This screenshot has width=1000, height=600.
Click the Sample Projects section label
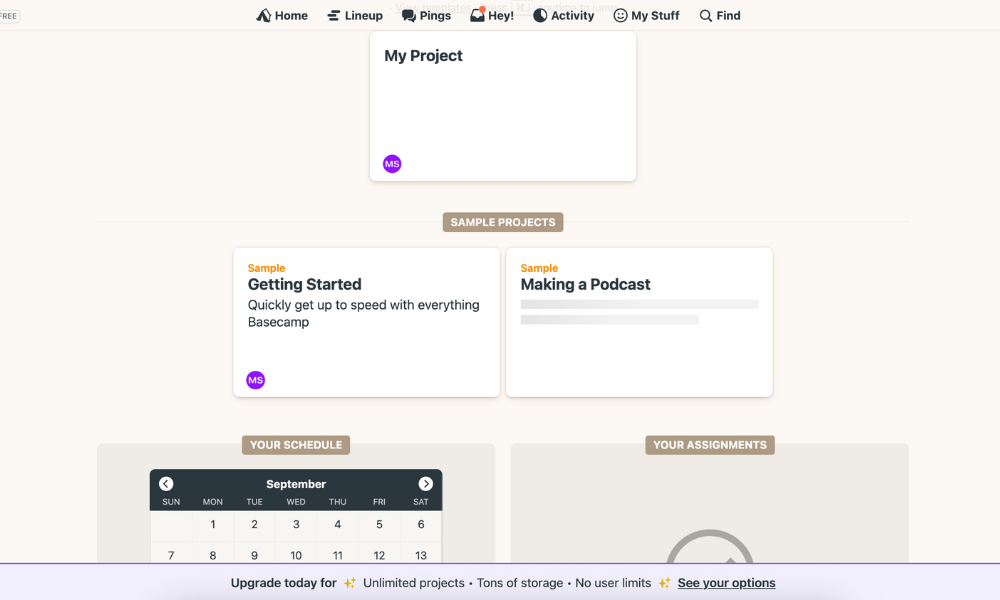[x=503, y=222]
